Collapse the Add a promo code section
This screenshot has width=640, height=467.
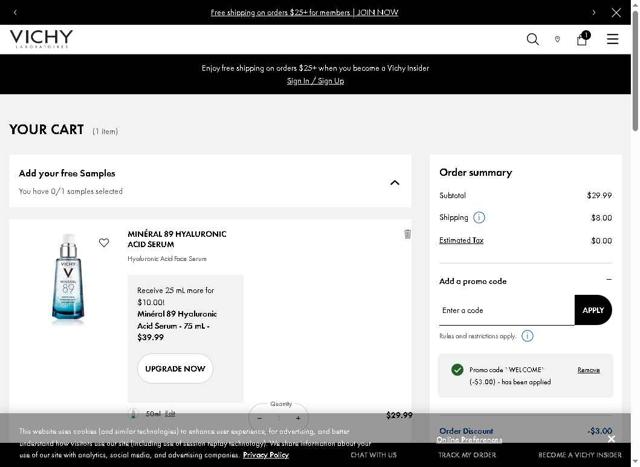[x=609, y=280]
